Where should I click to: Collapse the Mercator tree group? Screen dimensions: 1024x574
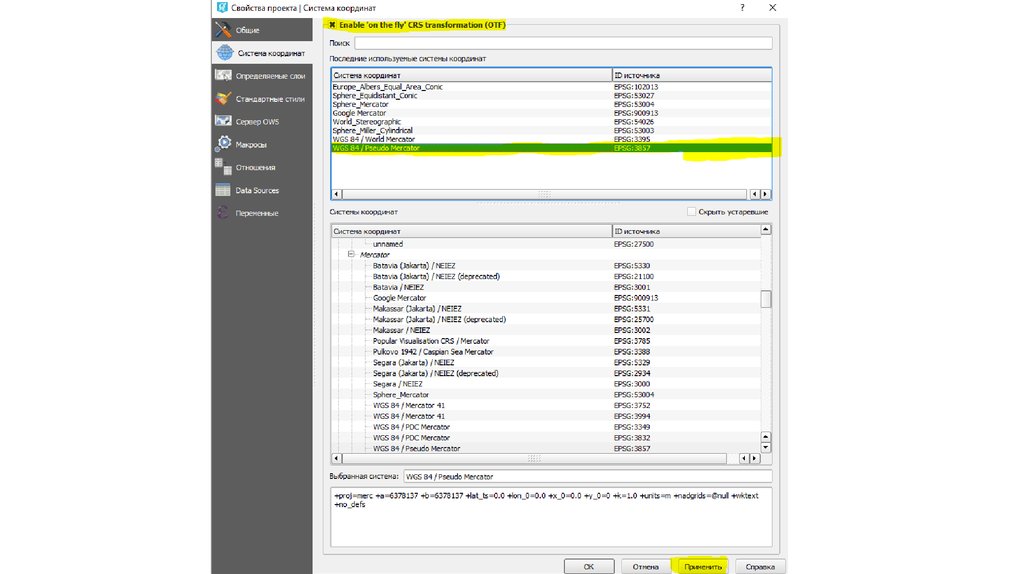351,255
